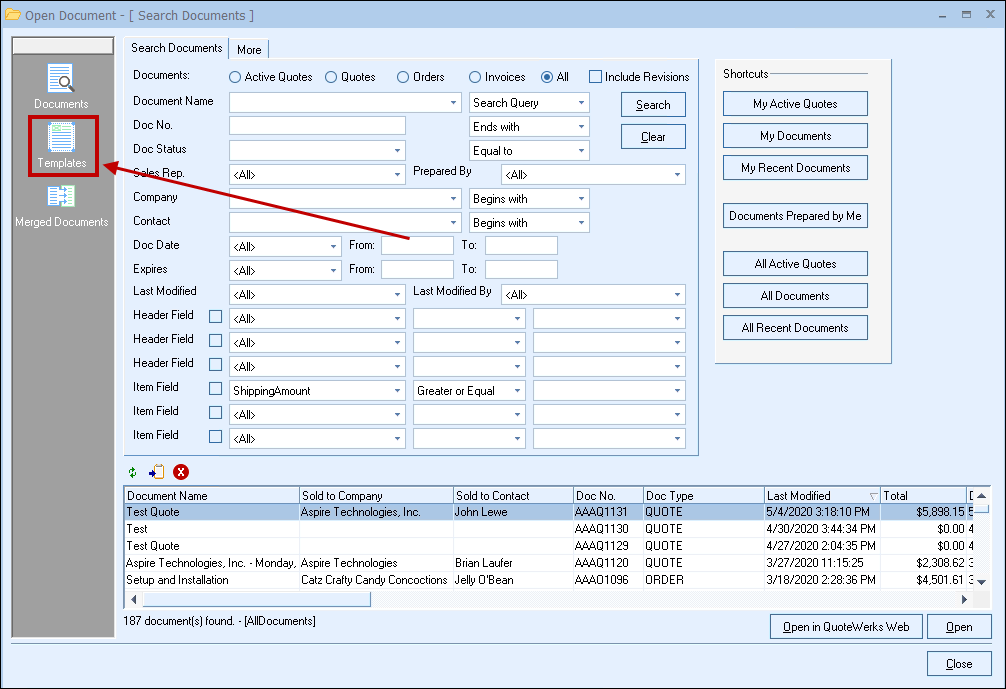Expand the Greater or Equal dropdown

[517, 391]
